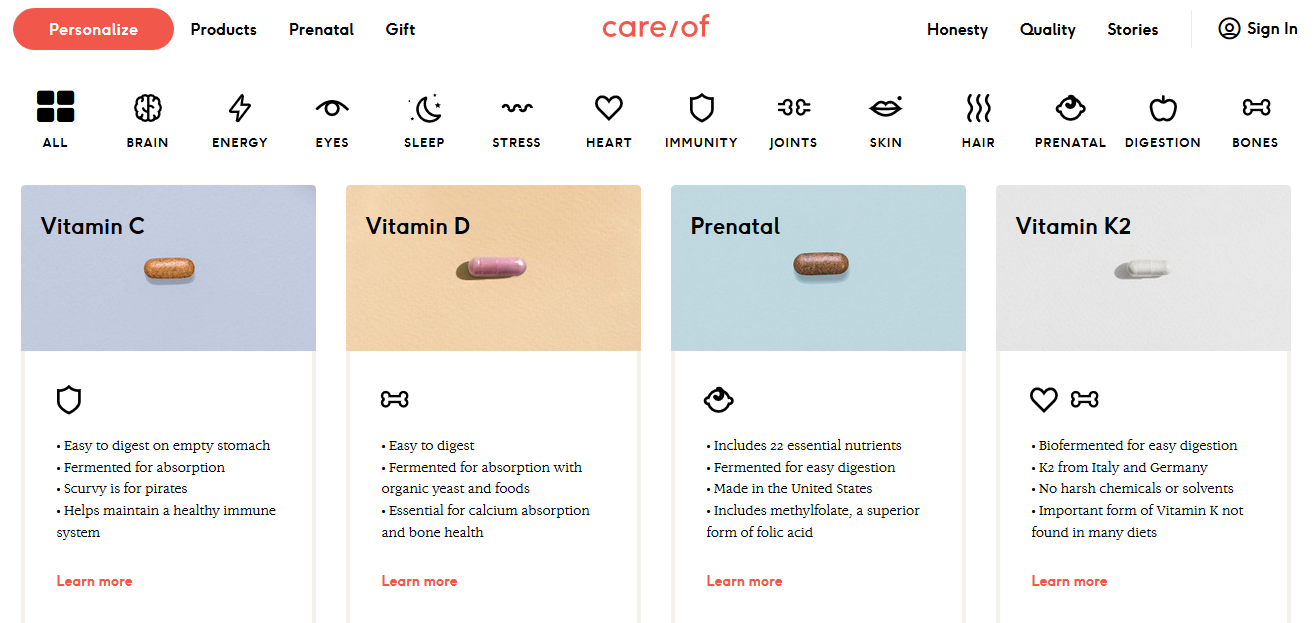Select the BRAIN category filter icon
This screenshot has width=1315, height=623.
pyautogui.click(x=147, y=107)
